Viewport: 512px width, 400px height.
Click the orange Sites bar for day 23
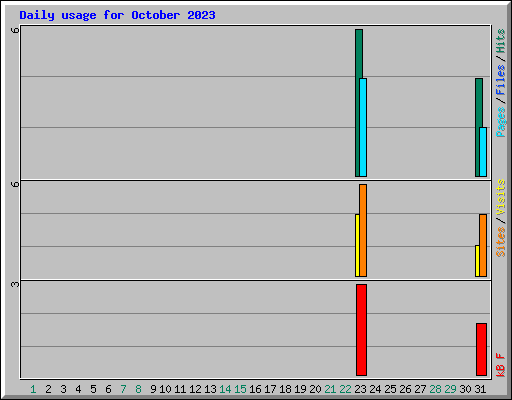tap(363, 230)
